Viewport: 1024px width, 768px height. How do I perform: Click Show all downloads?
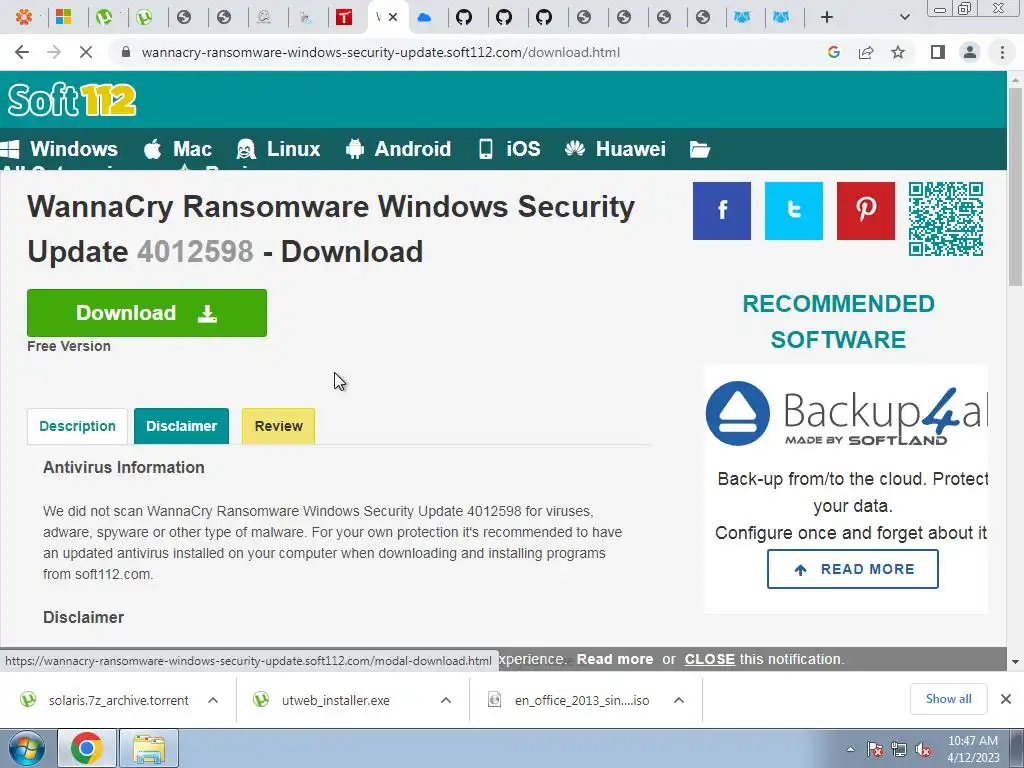[948, 699]
